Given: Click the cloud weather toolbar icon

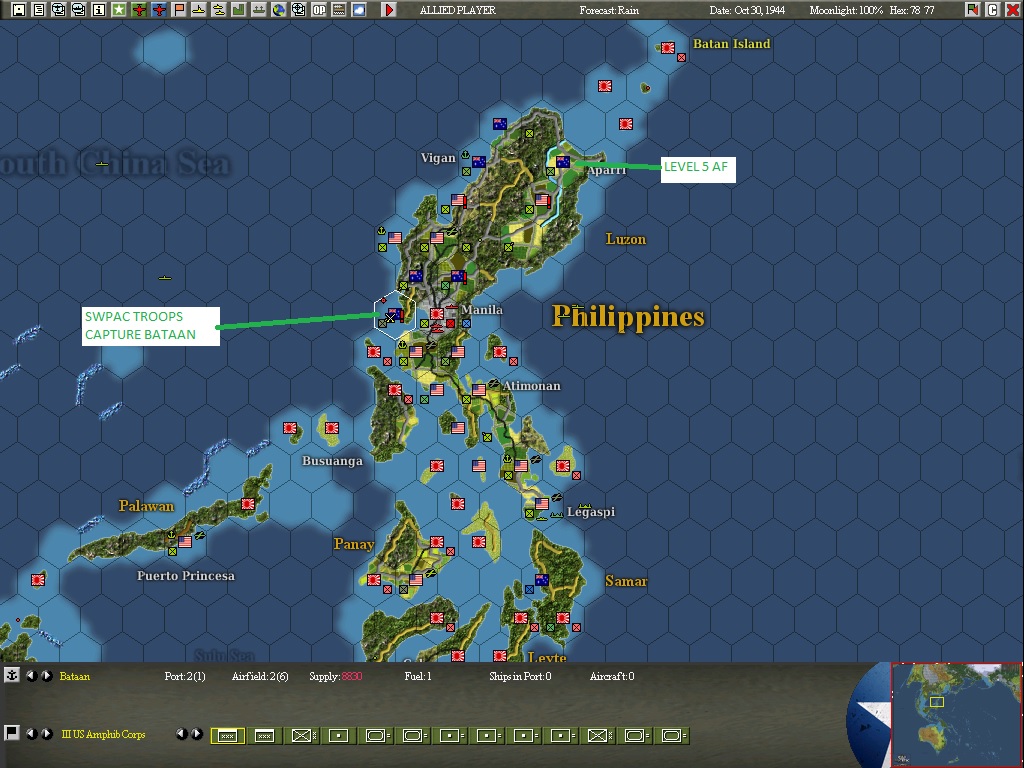Looking at the screenshot, I should click(x=359, y=10).
